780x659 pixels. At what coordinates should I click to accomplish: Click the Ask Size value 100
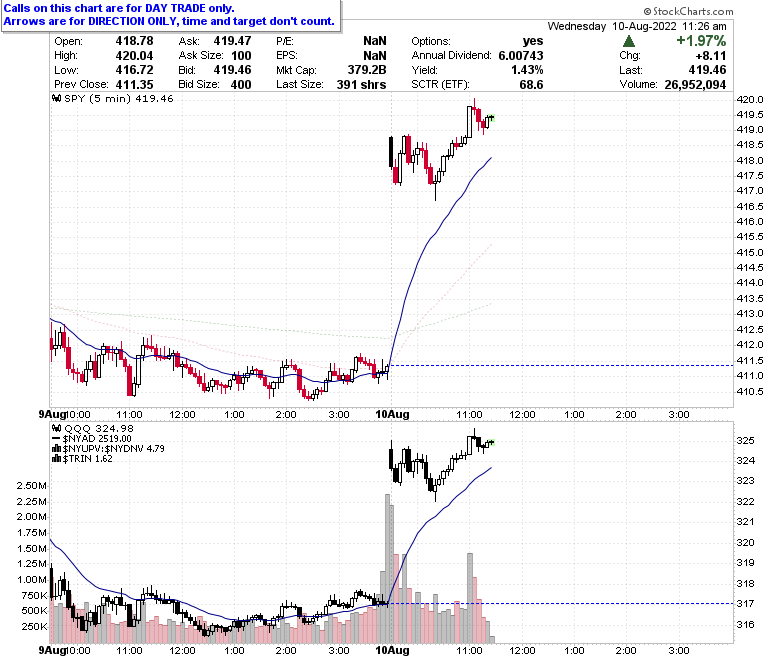coord(241,55)
